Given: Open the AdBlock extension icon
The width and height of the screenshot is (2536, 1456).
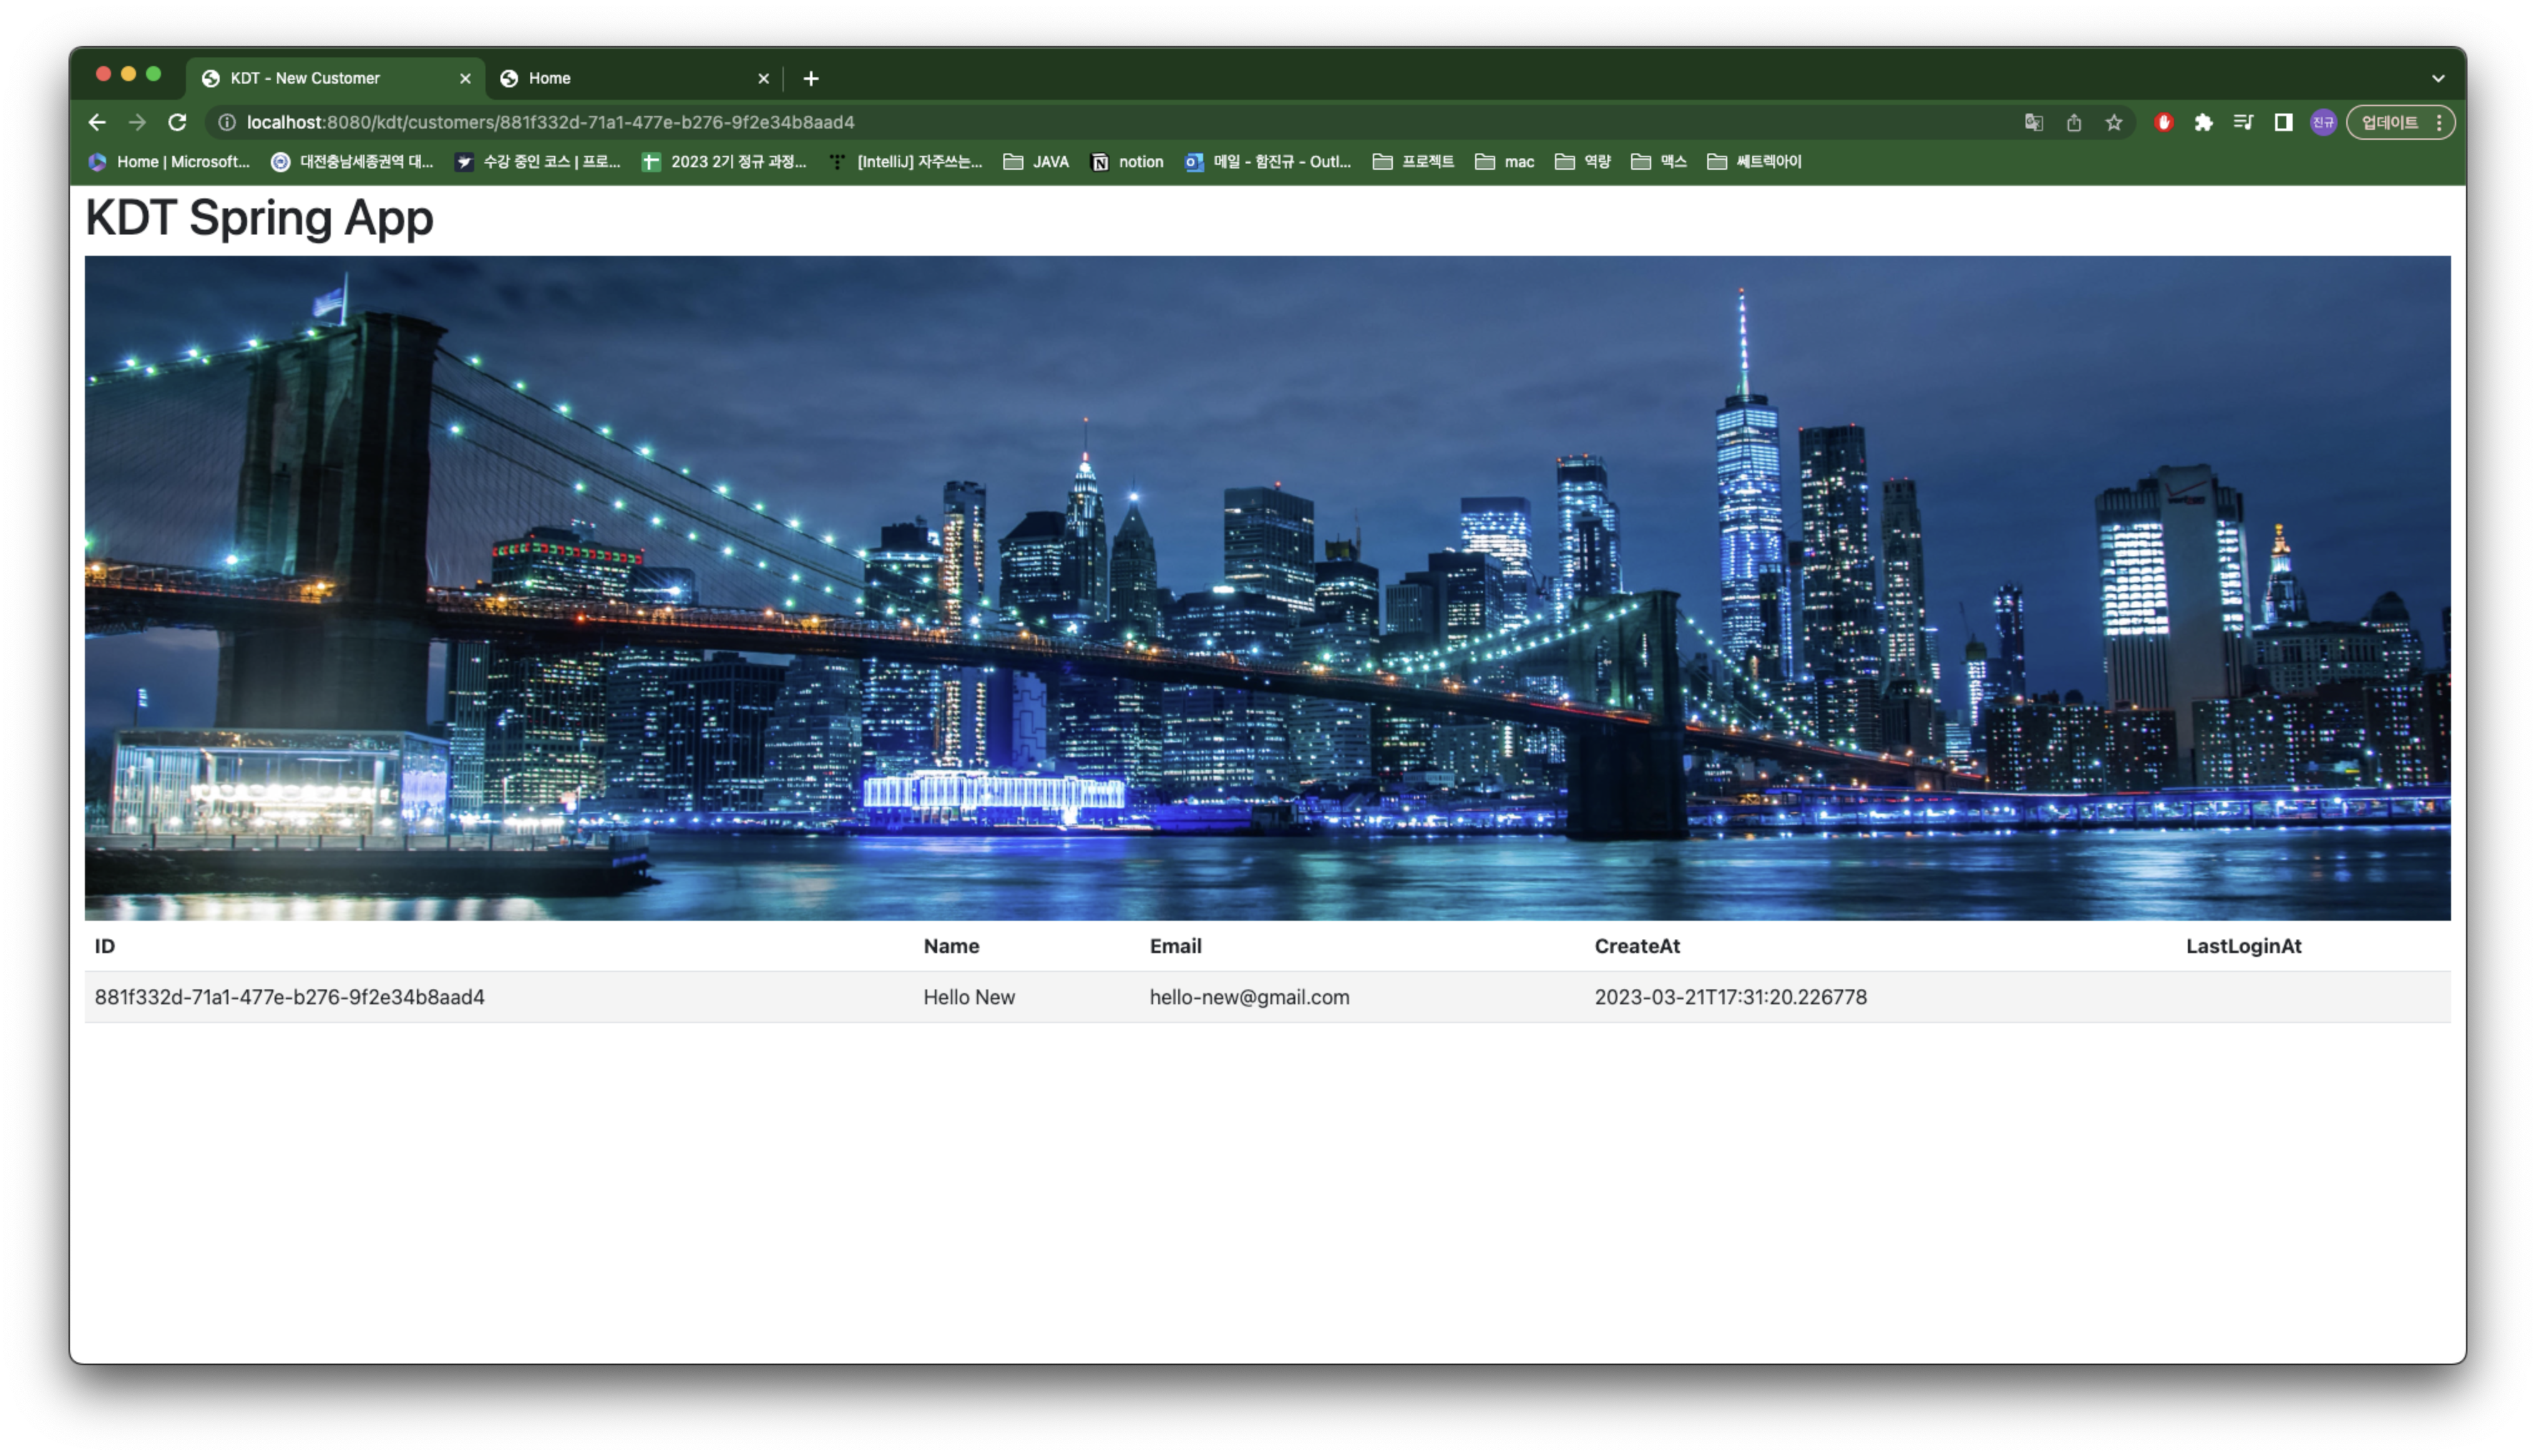Looking at the screenshot, I should [2163, 122].
